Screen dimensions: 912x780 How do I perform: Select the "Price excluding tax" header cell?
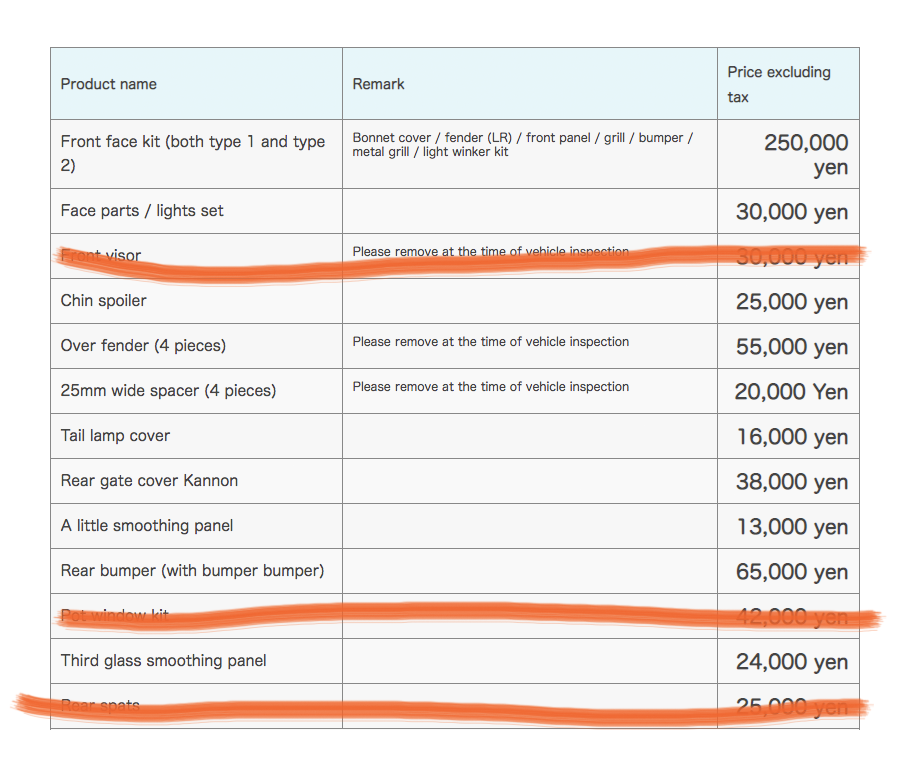click(x=778, y=84)
